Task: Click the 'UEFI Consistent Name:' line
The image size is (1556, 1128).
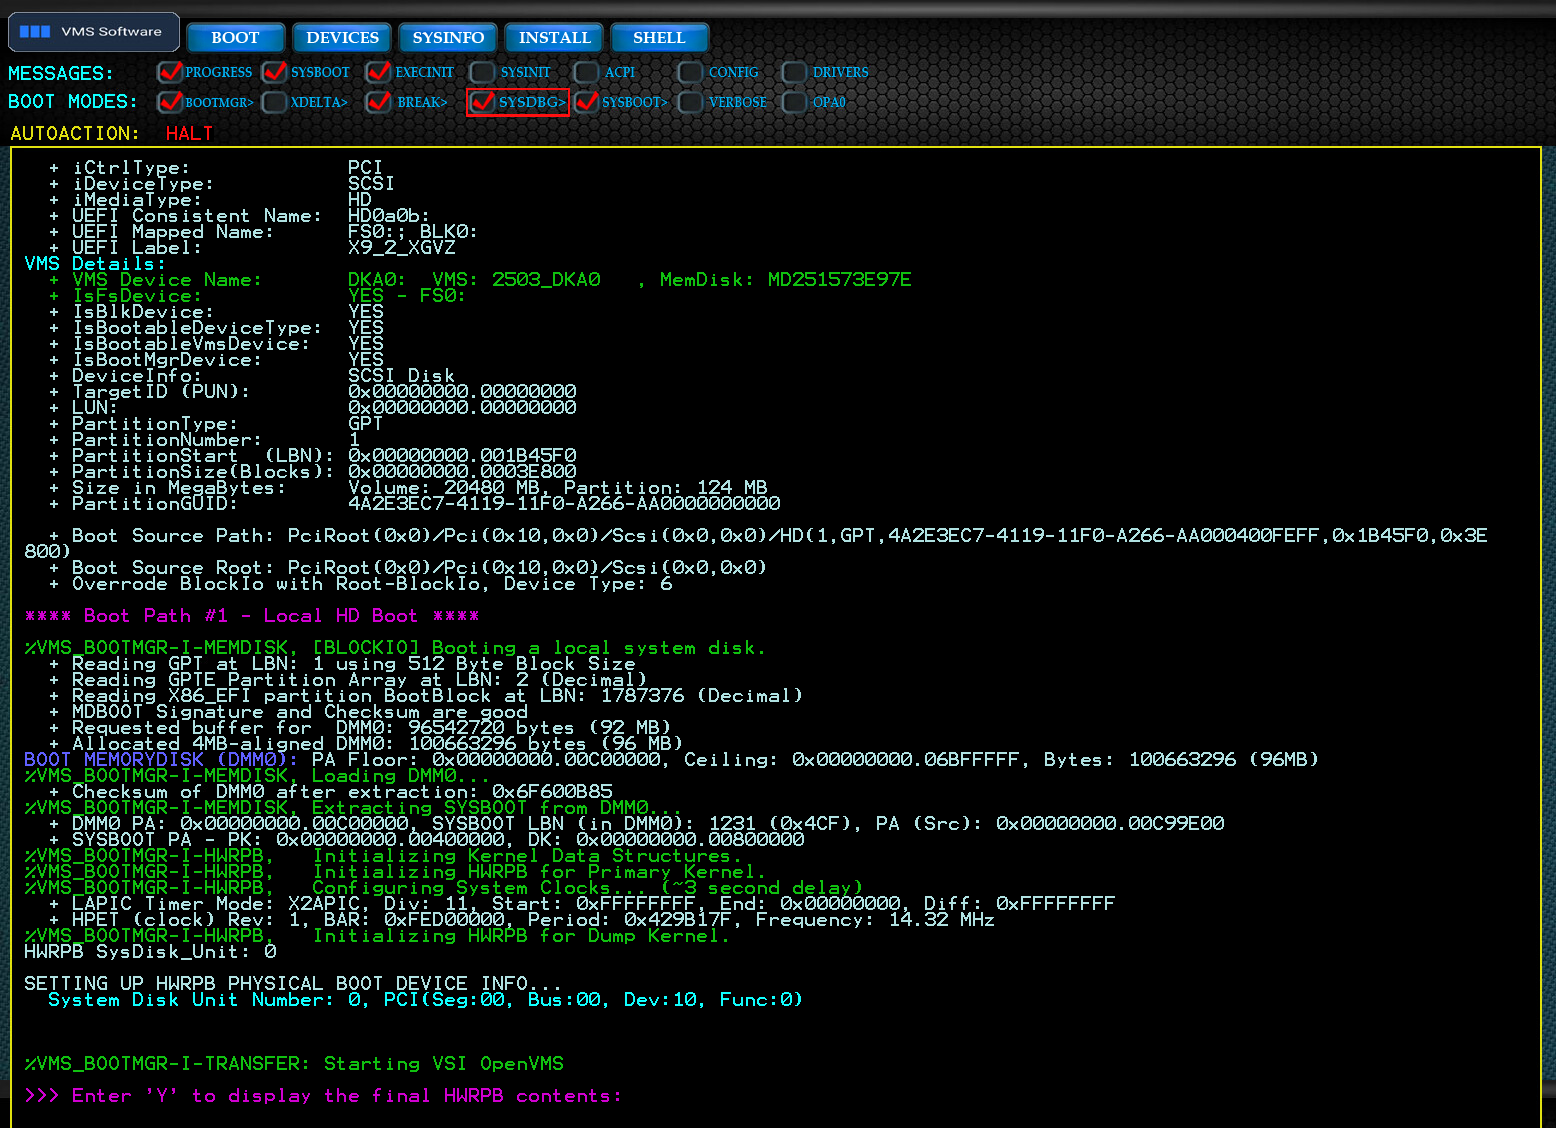Action: click(x=239, y=216)
